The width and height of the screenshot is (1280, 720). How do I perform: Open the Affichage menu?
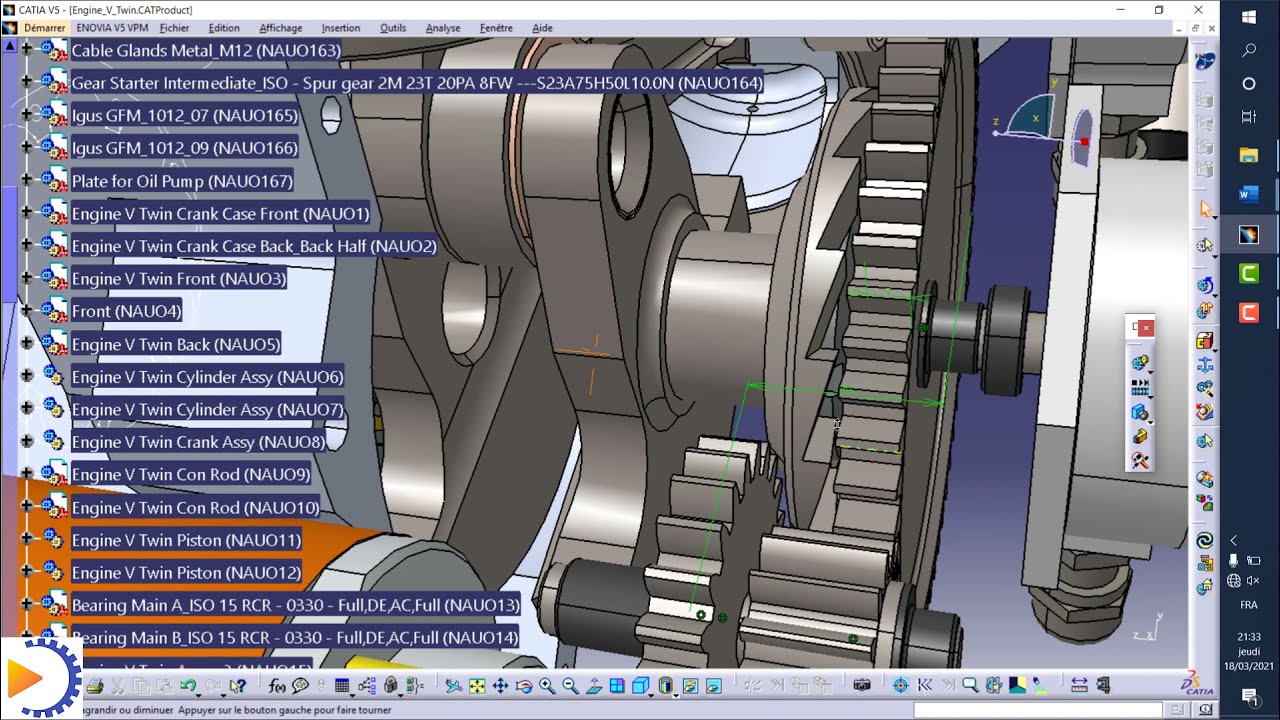[279, 28]
